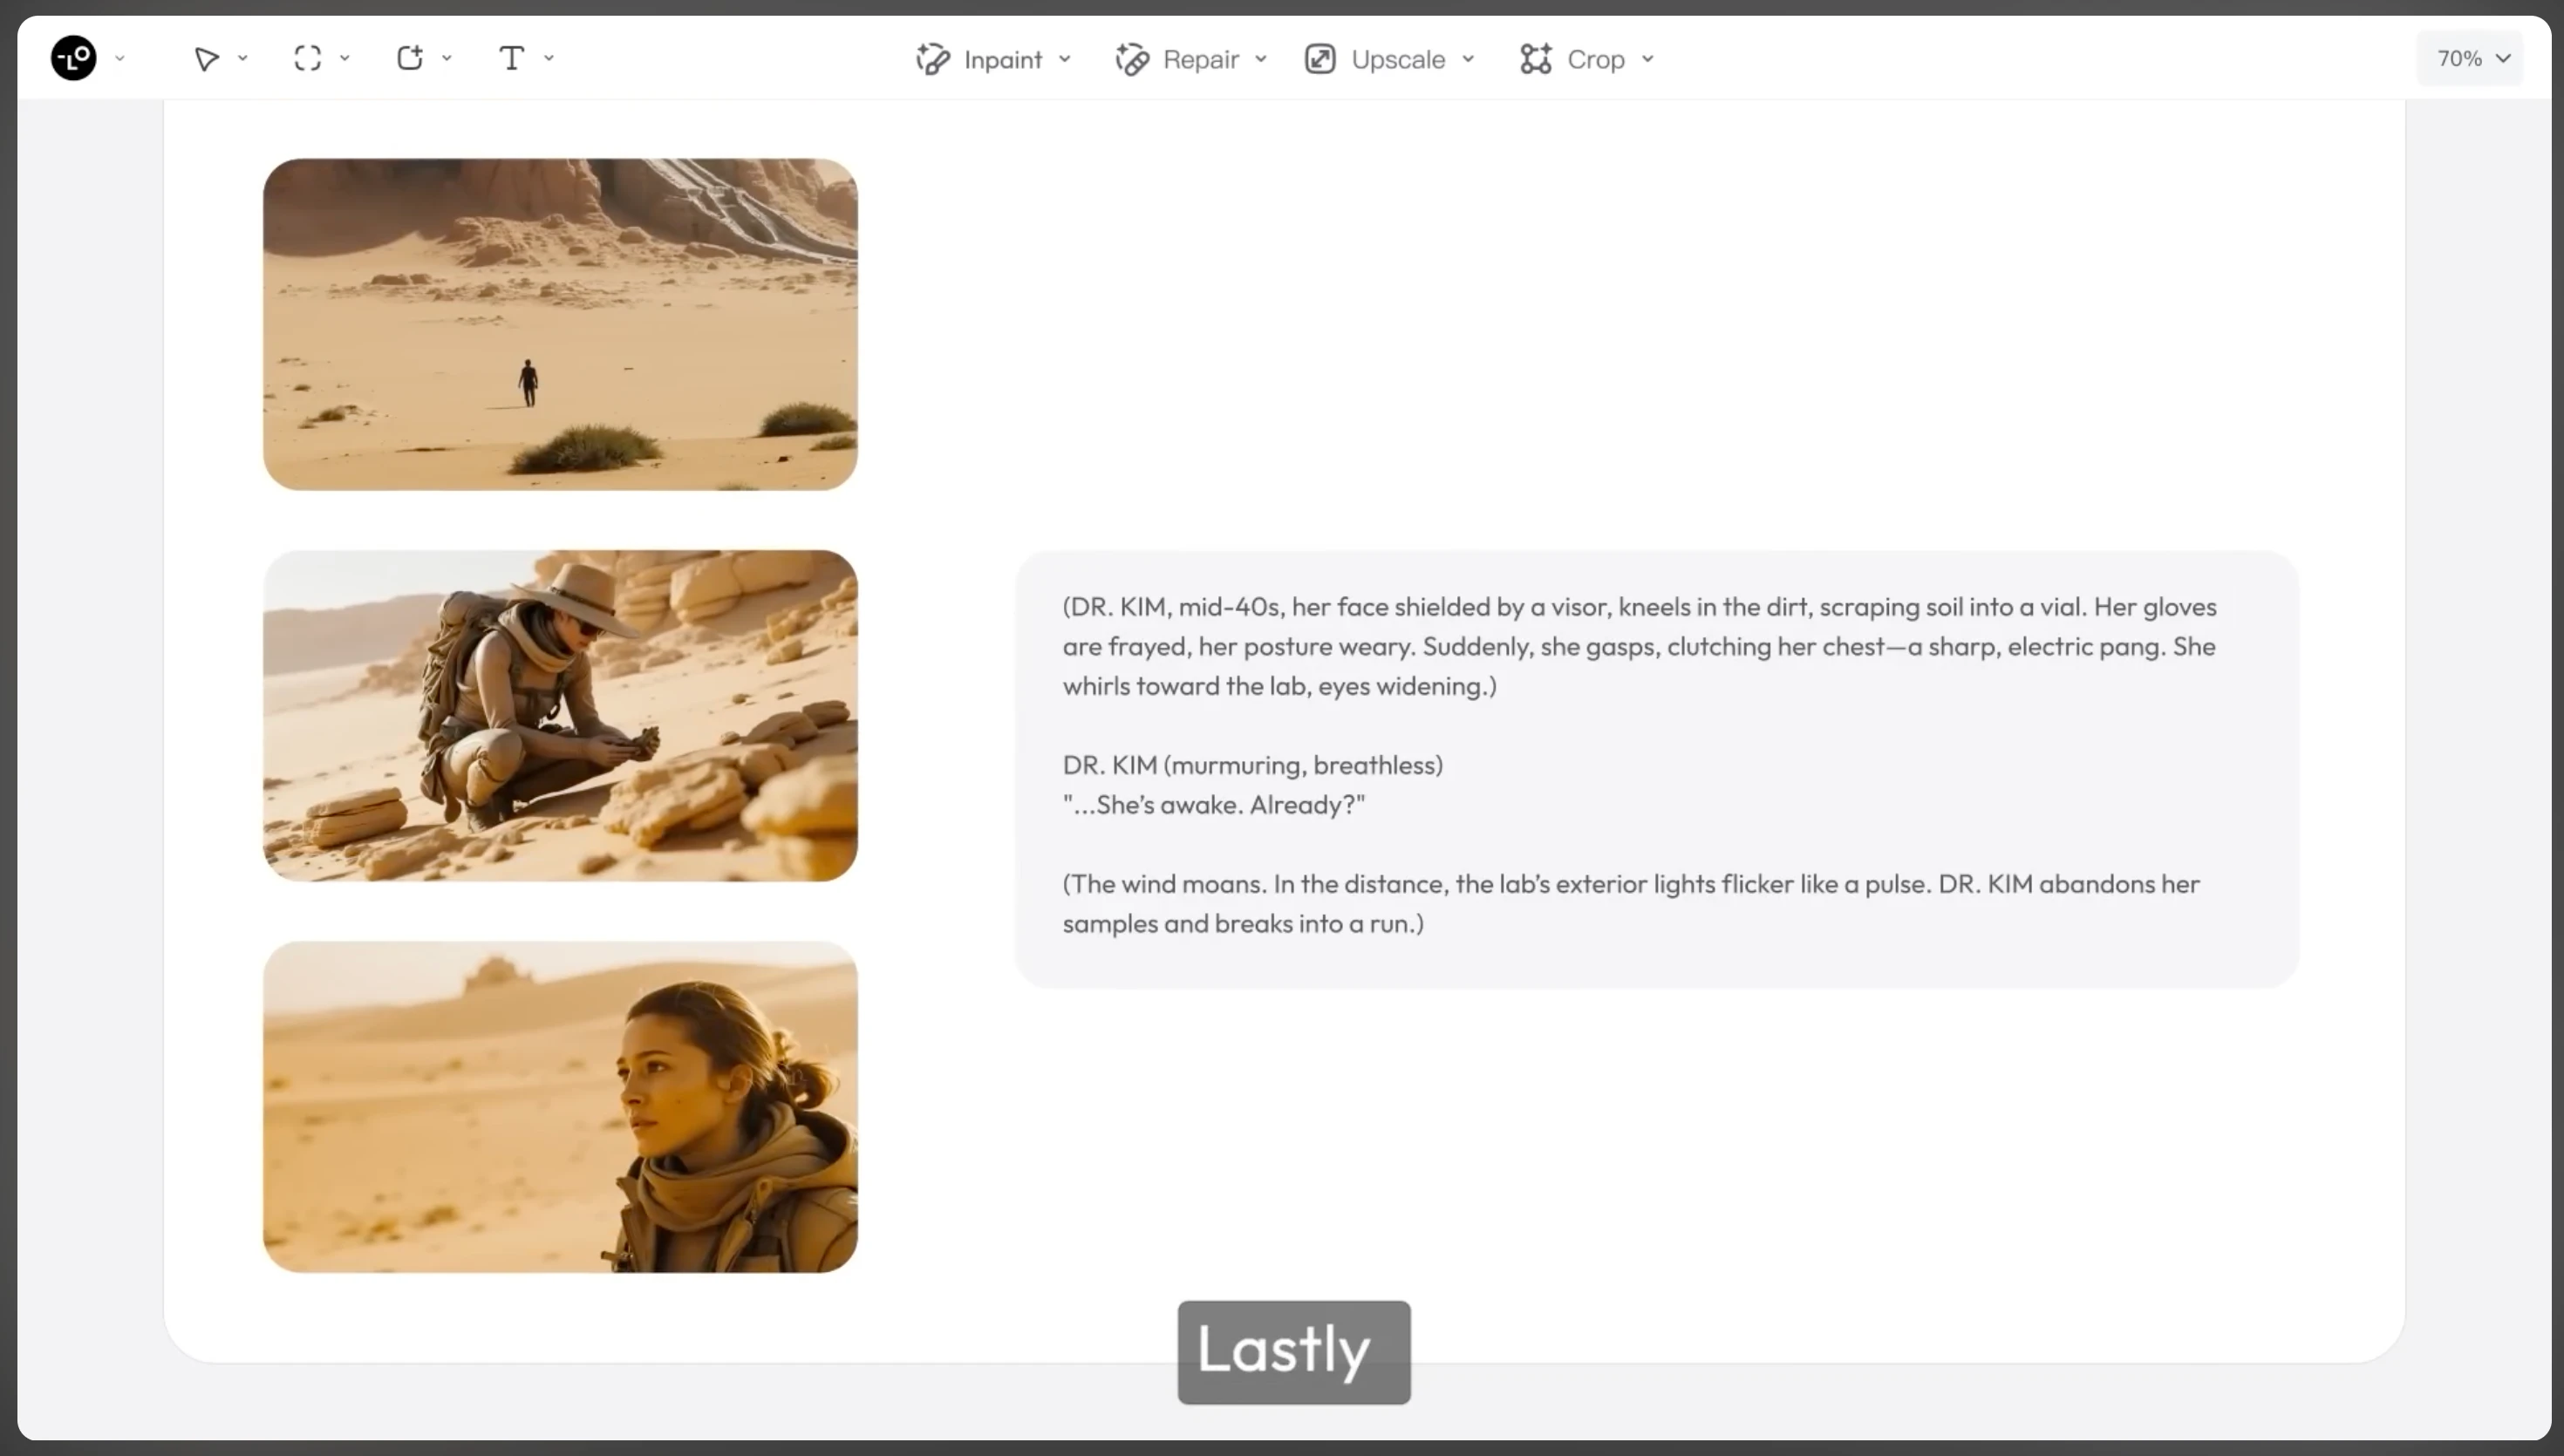Expand the Repair options chevron

1261,59
